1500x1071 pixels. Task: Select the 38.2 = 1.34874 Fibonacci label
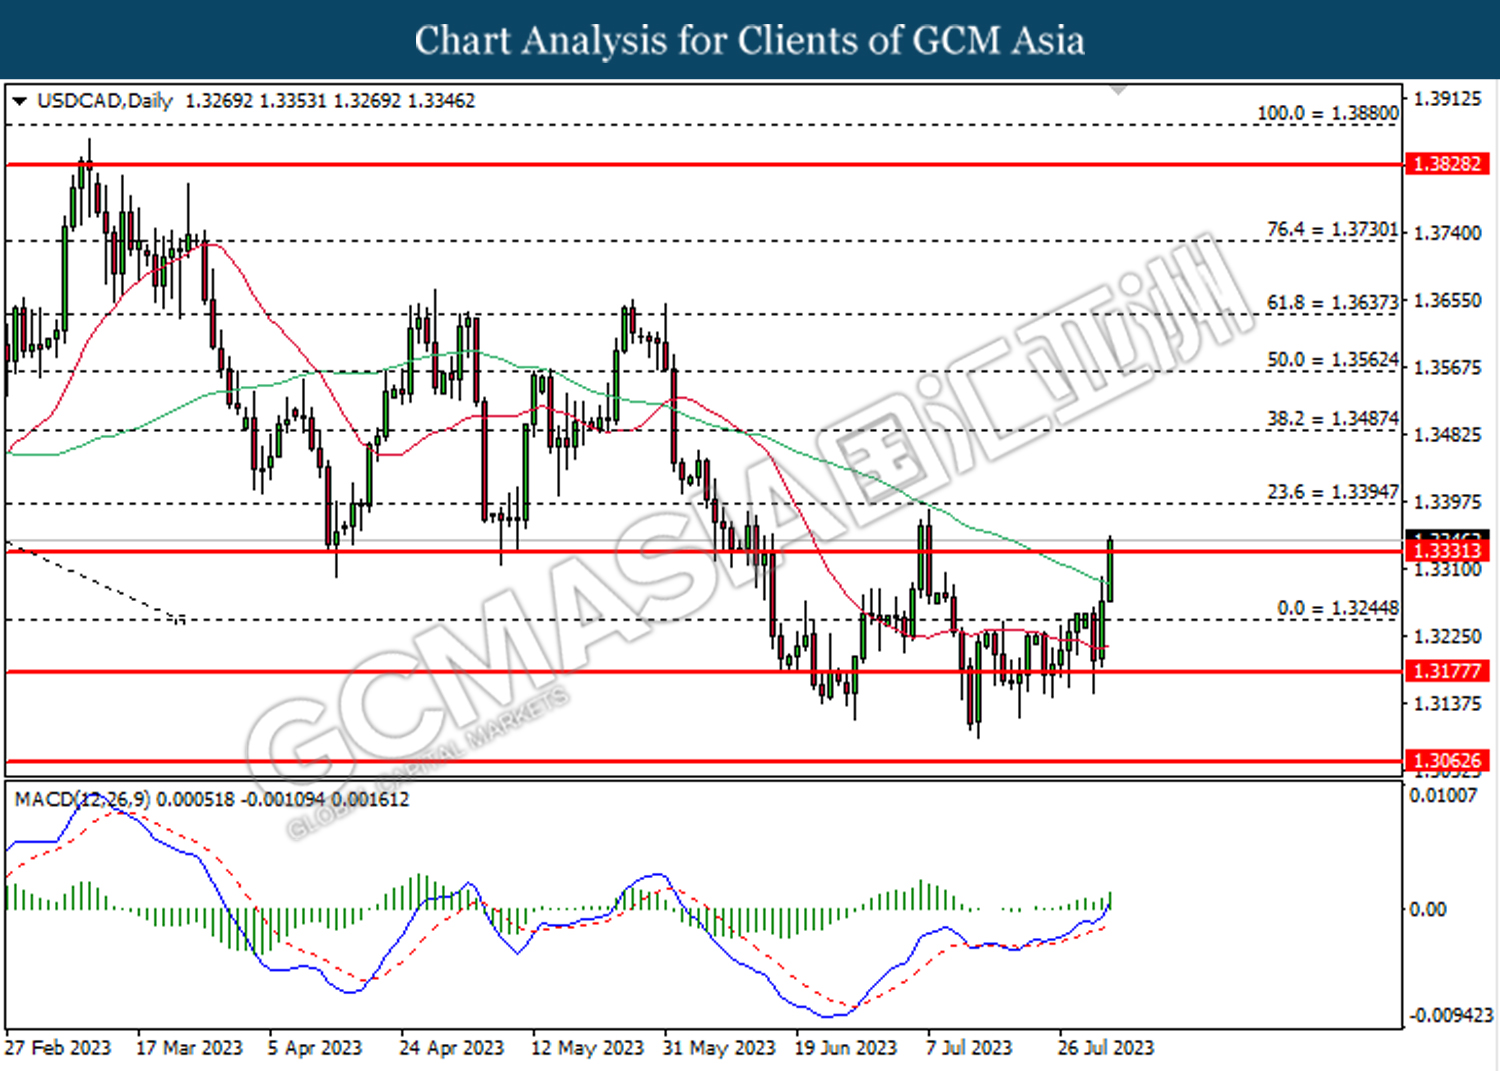(1332, 418)
